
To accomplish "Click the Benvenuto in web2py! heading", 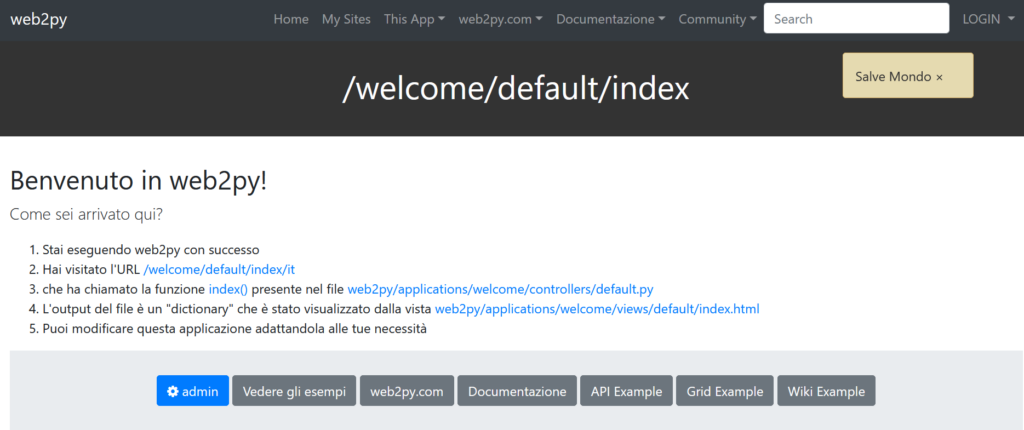I will [138, 181].
